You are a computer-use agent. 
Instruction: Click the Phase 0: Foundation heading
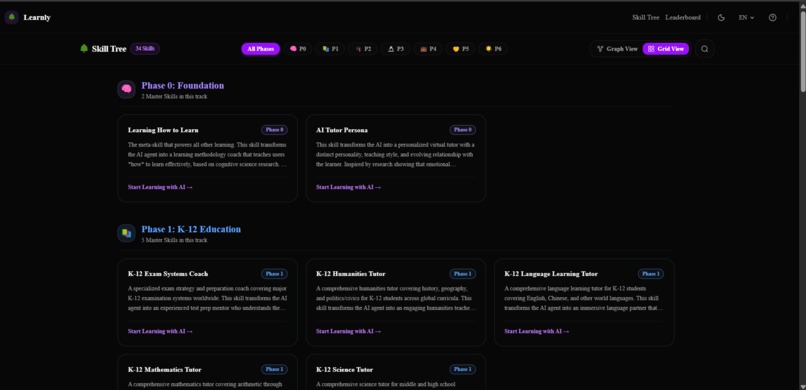[x=182, y=85]
